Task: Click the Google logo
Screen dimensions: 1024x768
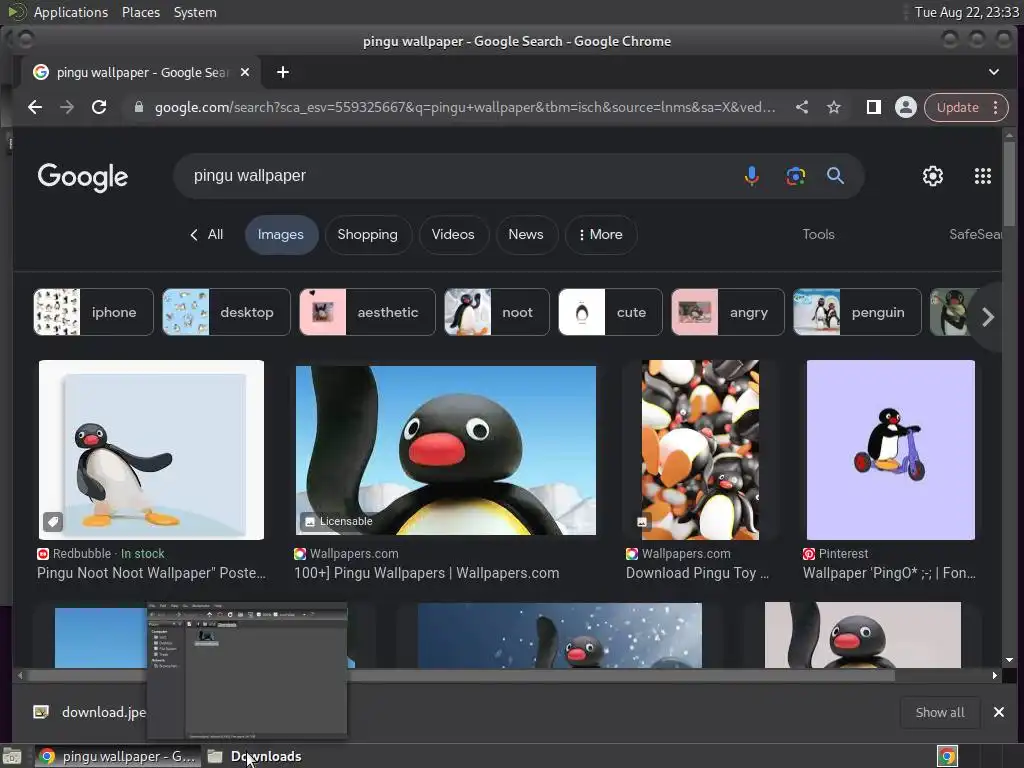Action: tap(83, 176)
